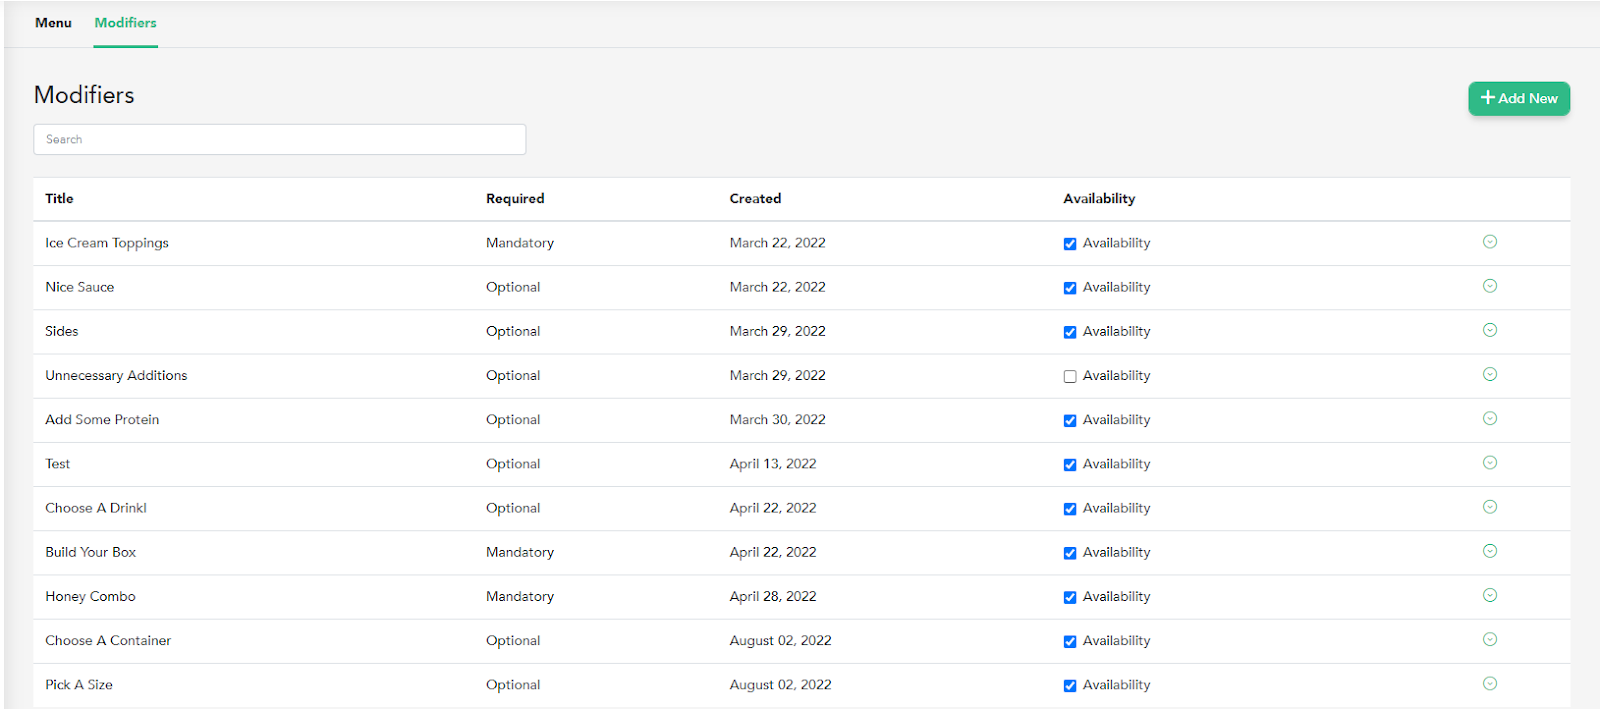Open the Nice Sauce row chevron menu
Image resolution: width=1600 pixels, height=709 pixels.
click(1490, 286)
